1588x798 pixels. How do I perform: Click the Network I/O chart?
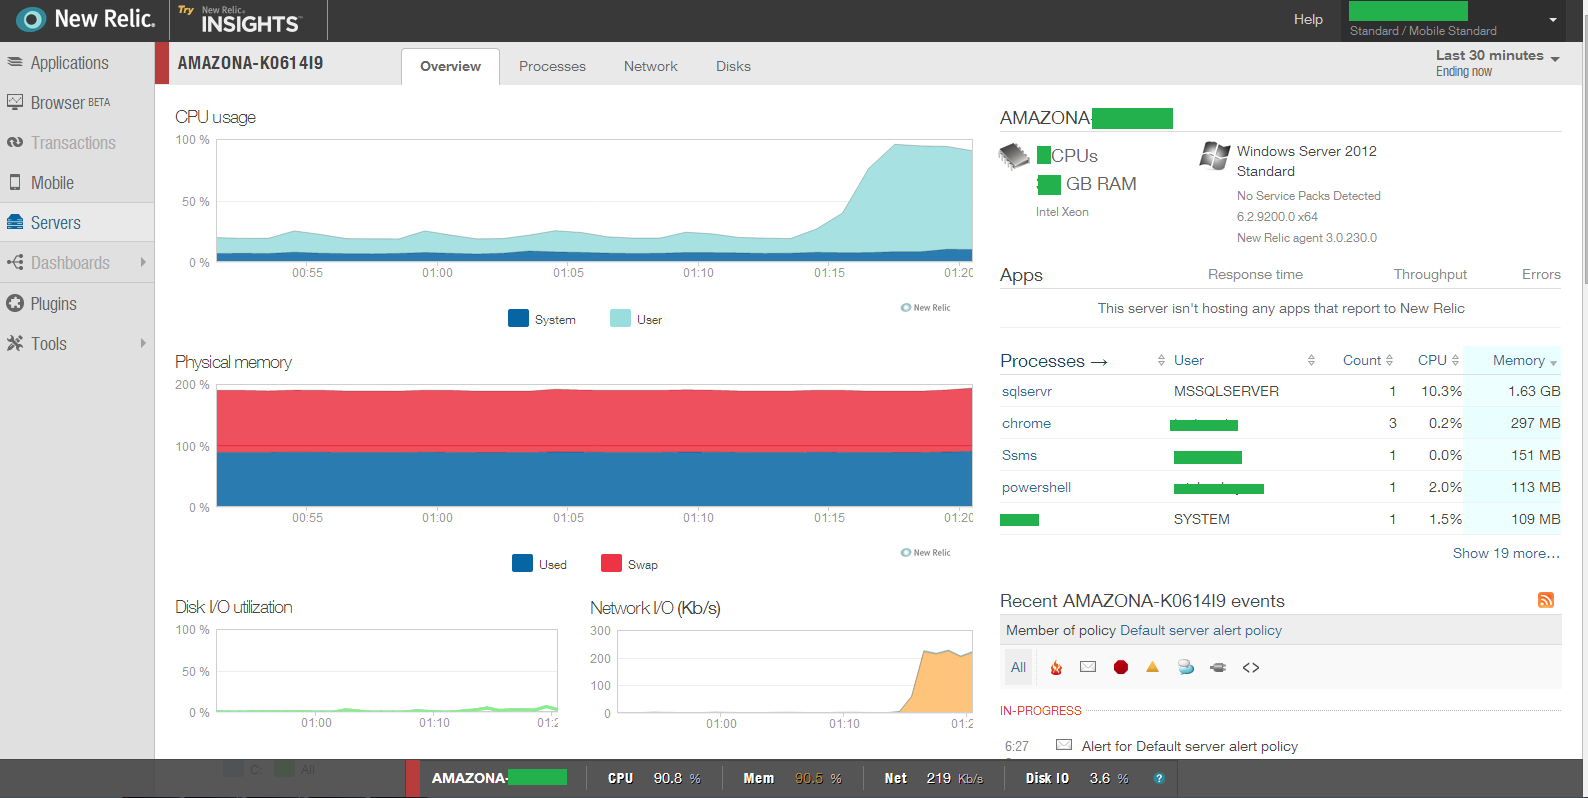point(795,671)
